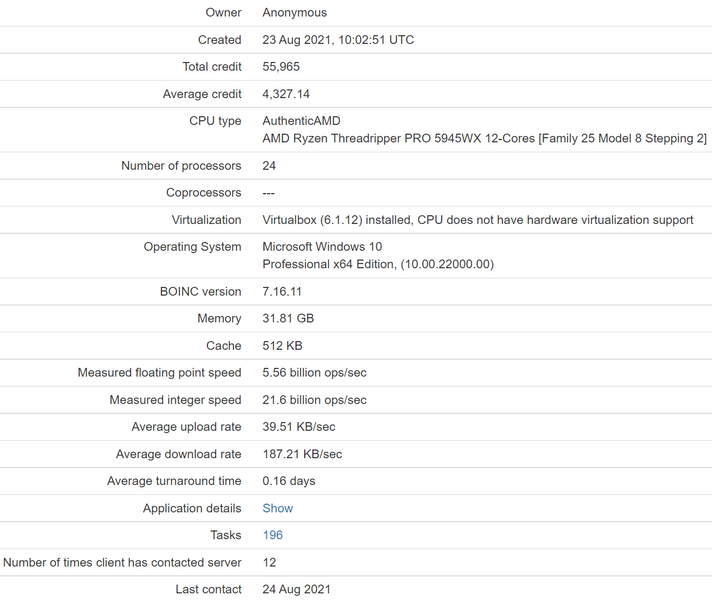Click the Average upload rate 39.51 KB/sec
This screenshot has height=600, width=712.
[x=302, y=427]
